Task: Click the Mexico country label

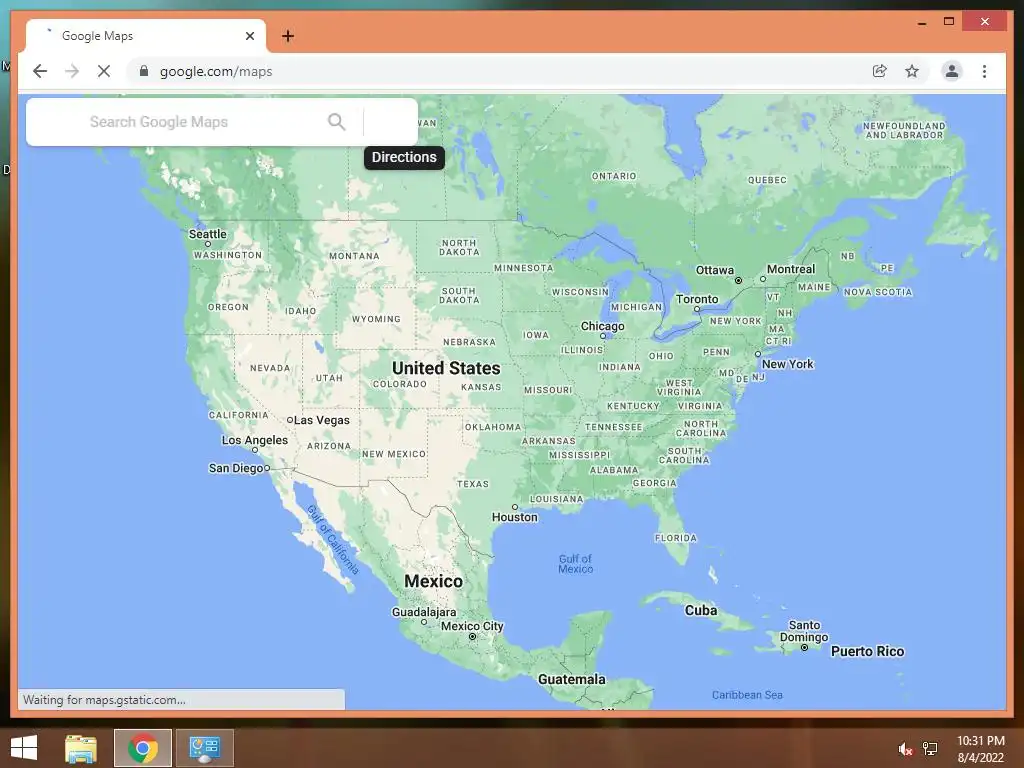Action: (x=433, y=581)
